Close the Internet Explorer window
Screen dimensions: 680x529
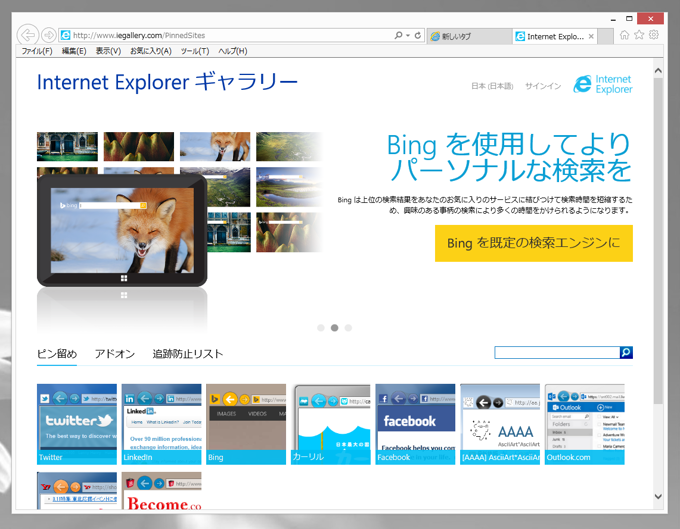tap(651, 19)
